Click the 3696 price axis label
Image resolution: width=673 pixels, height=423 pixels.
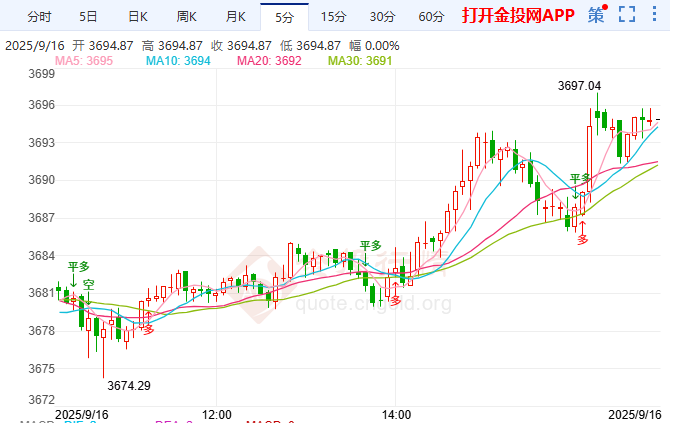(42, 105)
